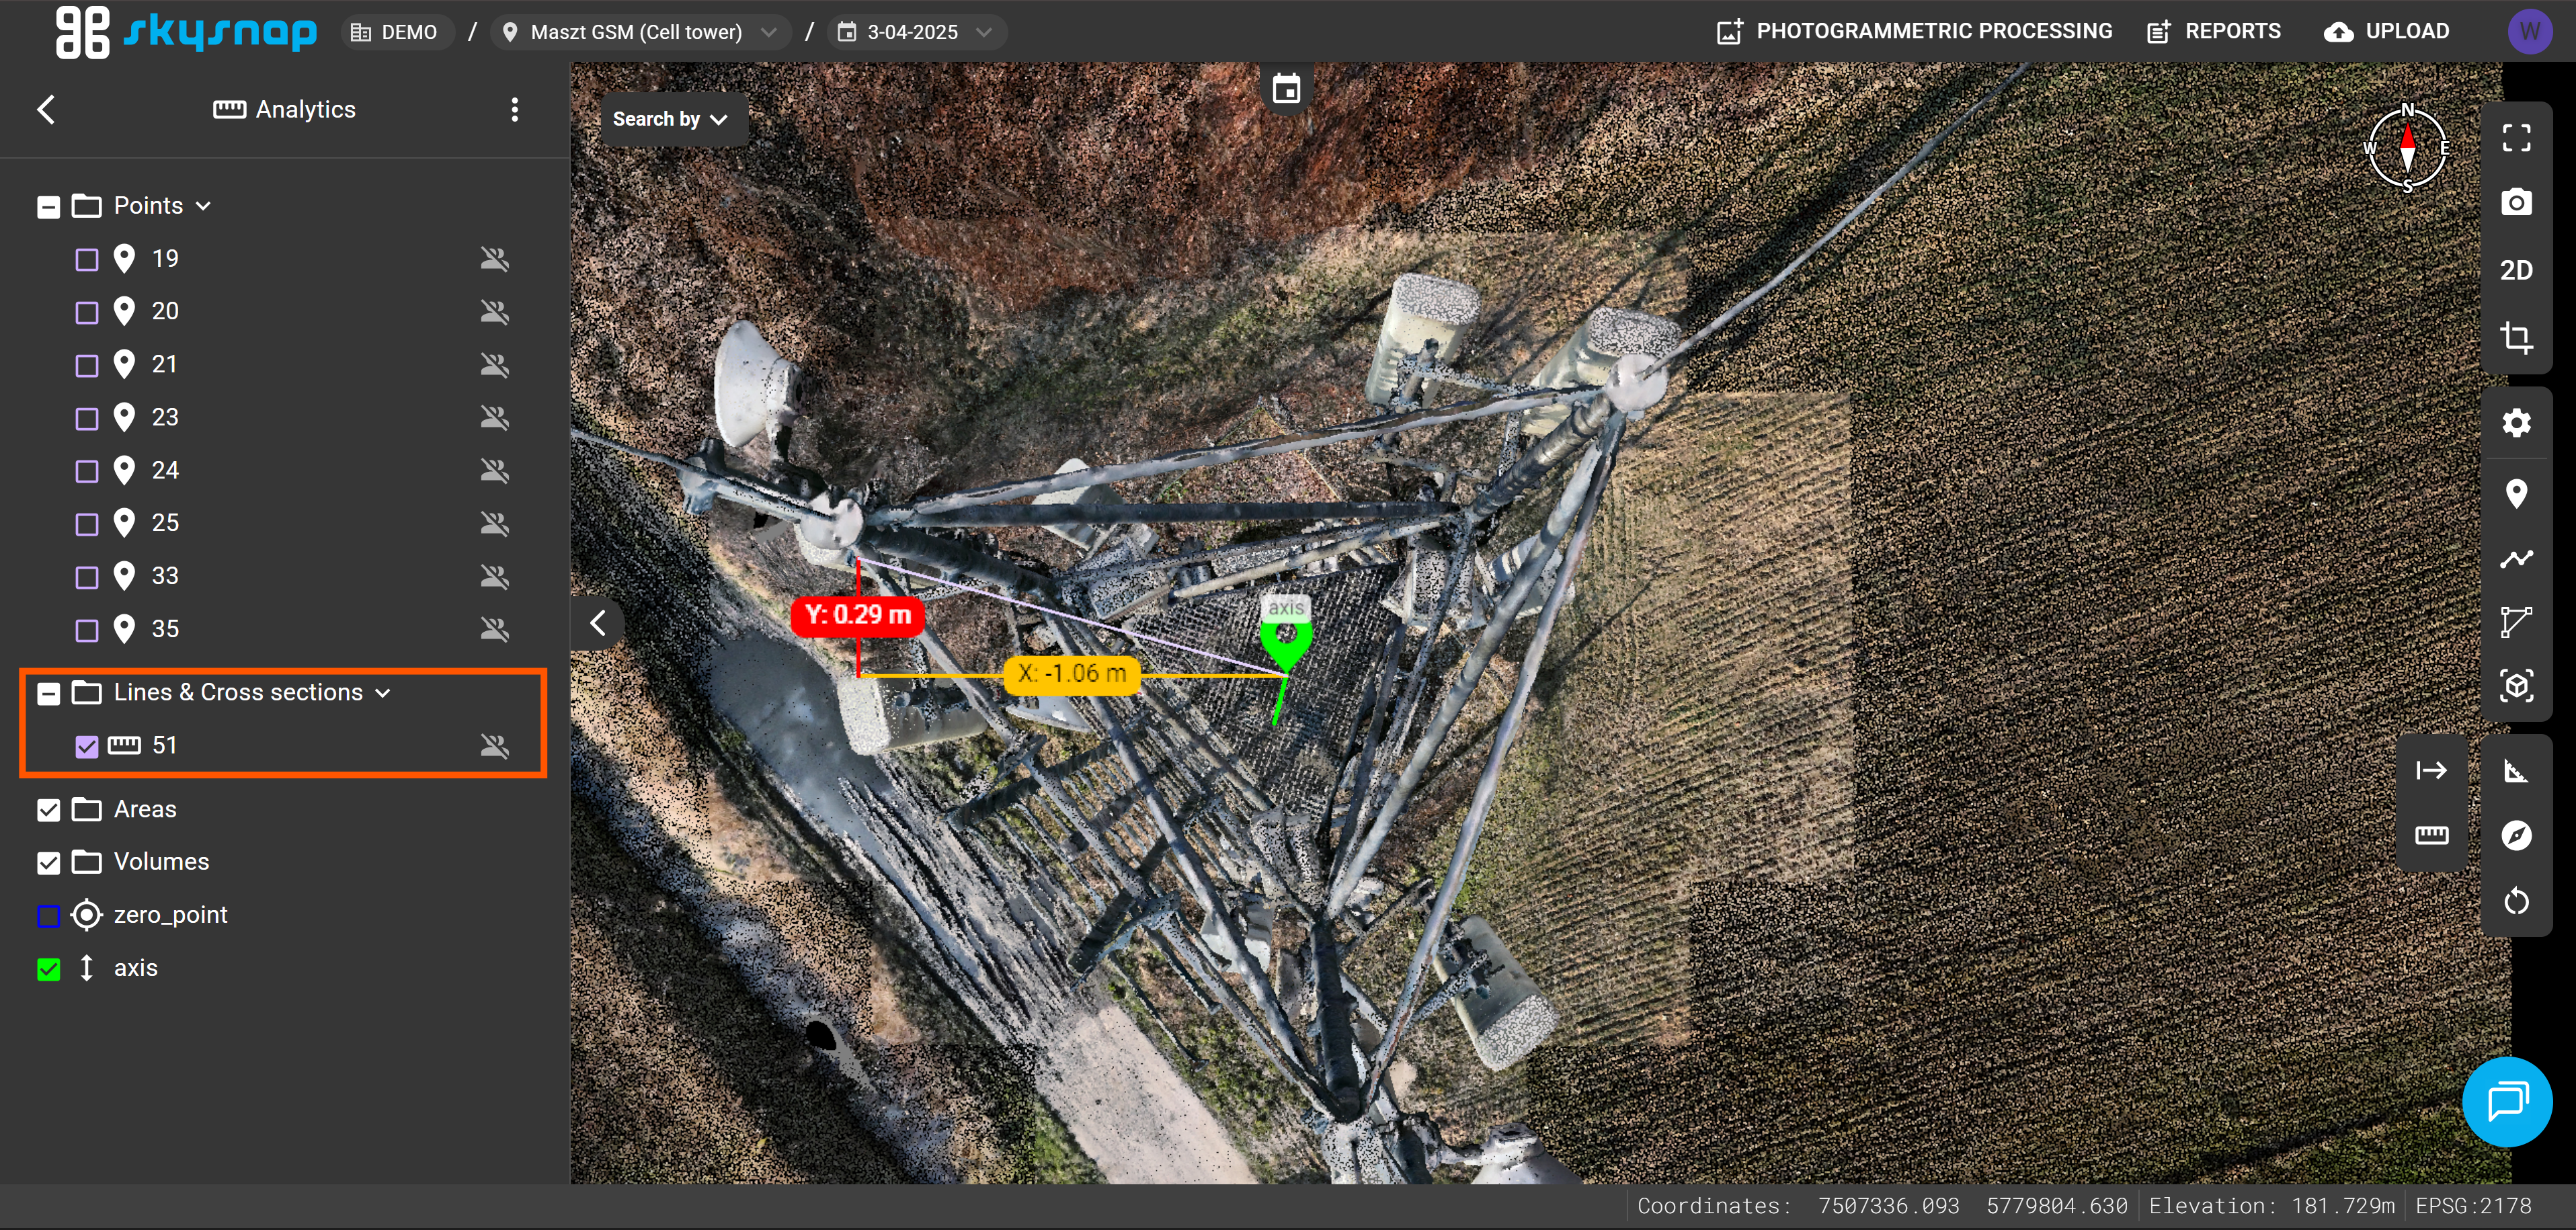2576x1230 pixels.
Task: Toggle Lines & Cross sections folder checkbox
Action: pyautogui.click(x=48, y=694)
